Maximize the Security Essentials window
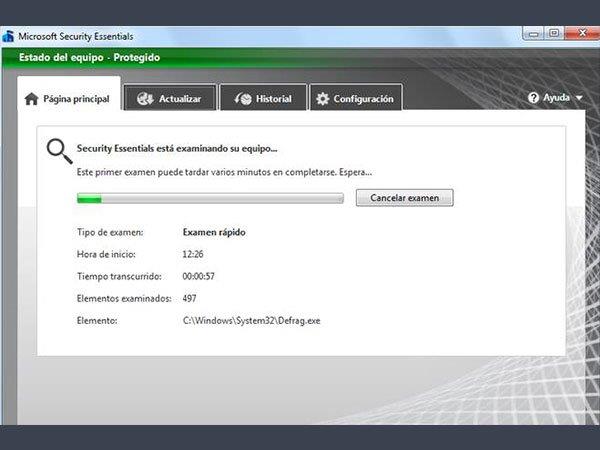600x450 pixels. [x=554, y=33]
